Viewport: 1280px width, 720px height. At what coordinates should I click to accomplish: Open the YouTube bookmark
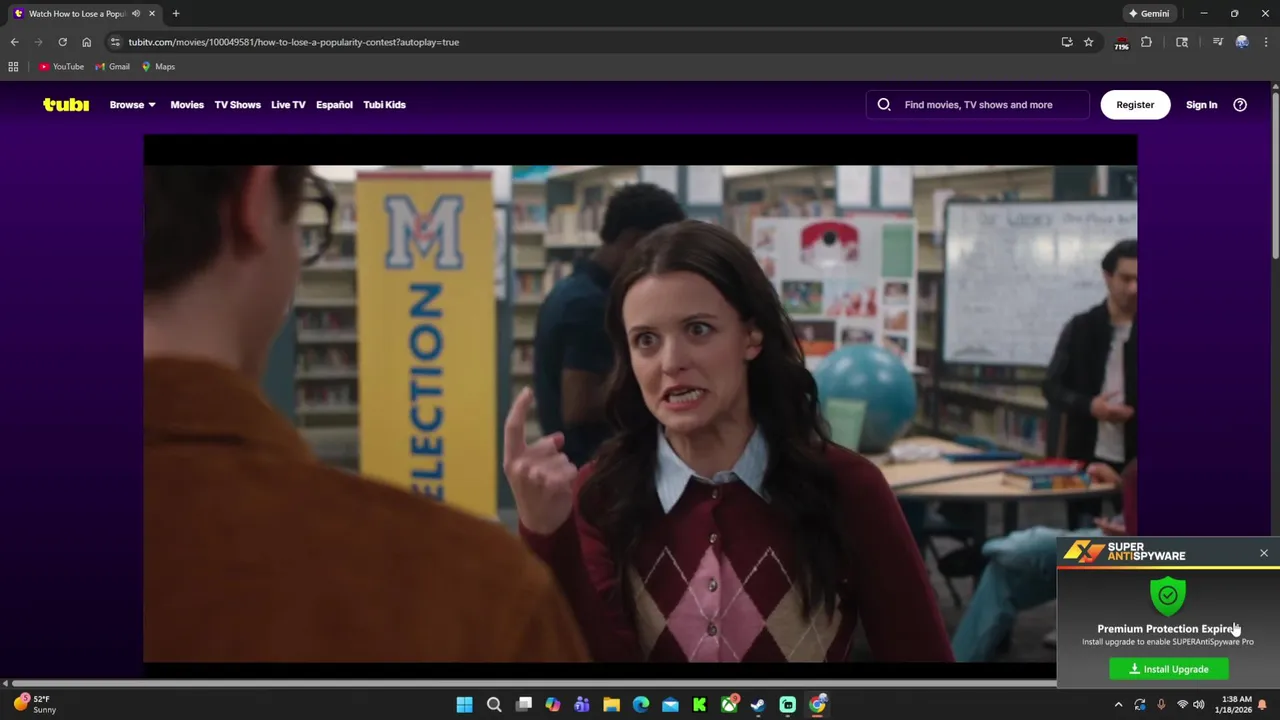tap(61, 67)
